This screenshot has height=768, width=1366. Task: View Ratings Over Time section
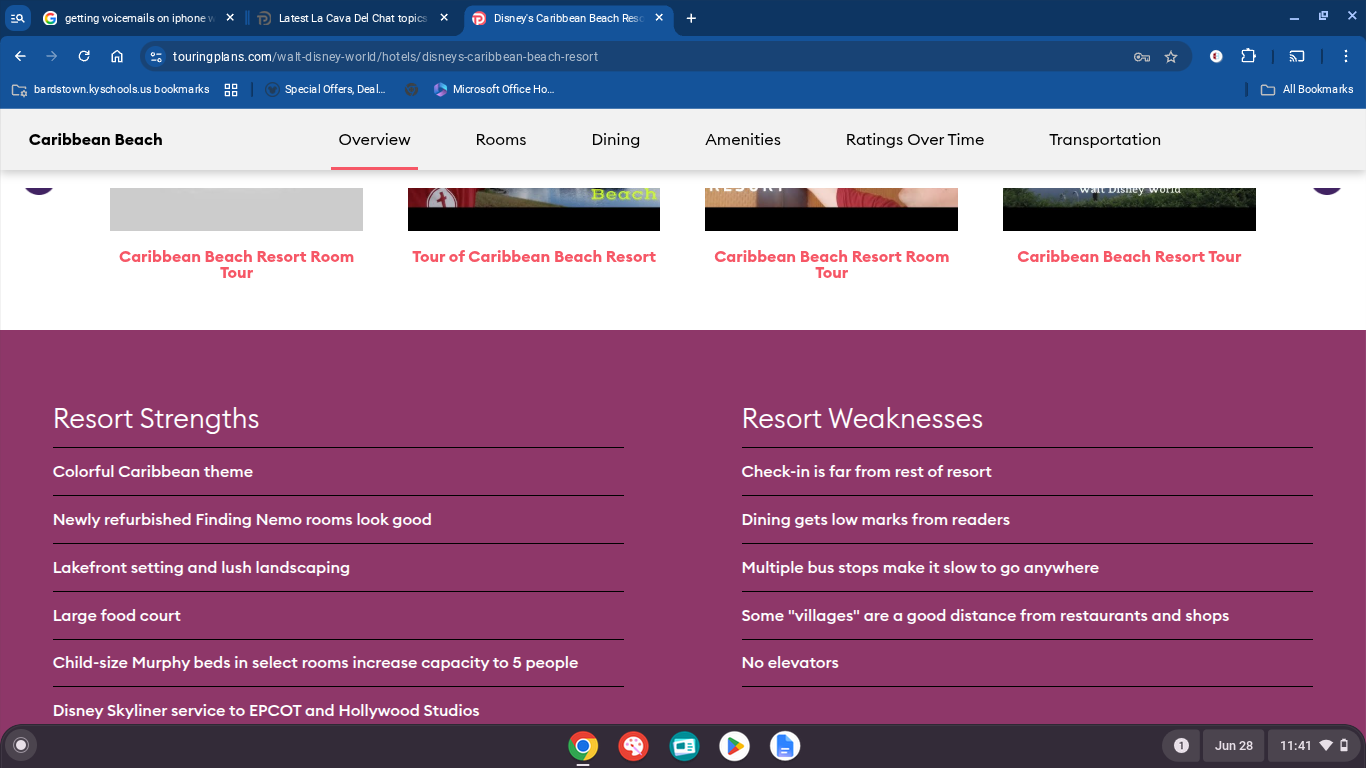point(915,140)
